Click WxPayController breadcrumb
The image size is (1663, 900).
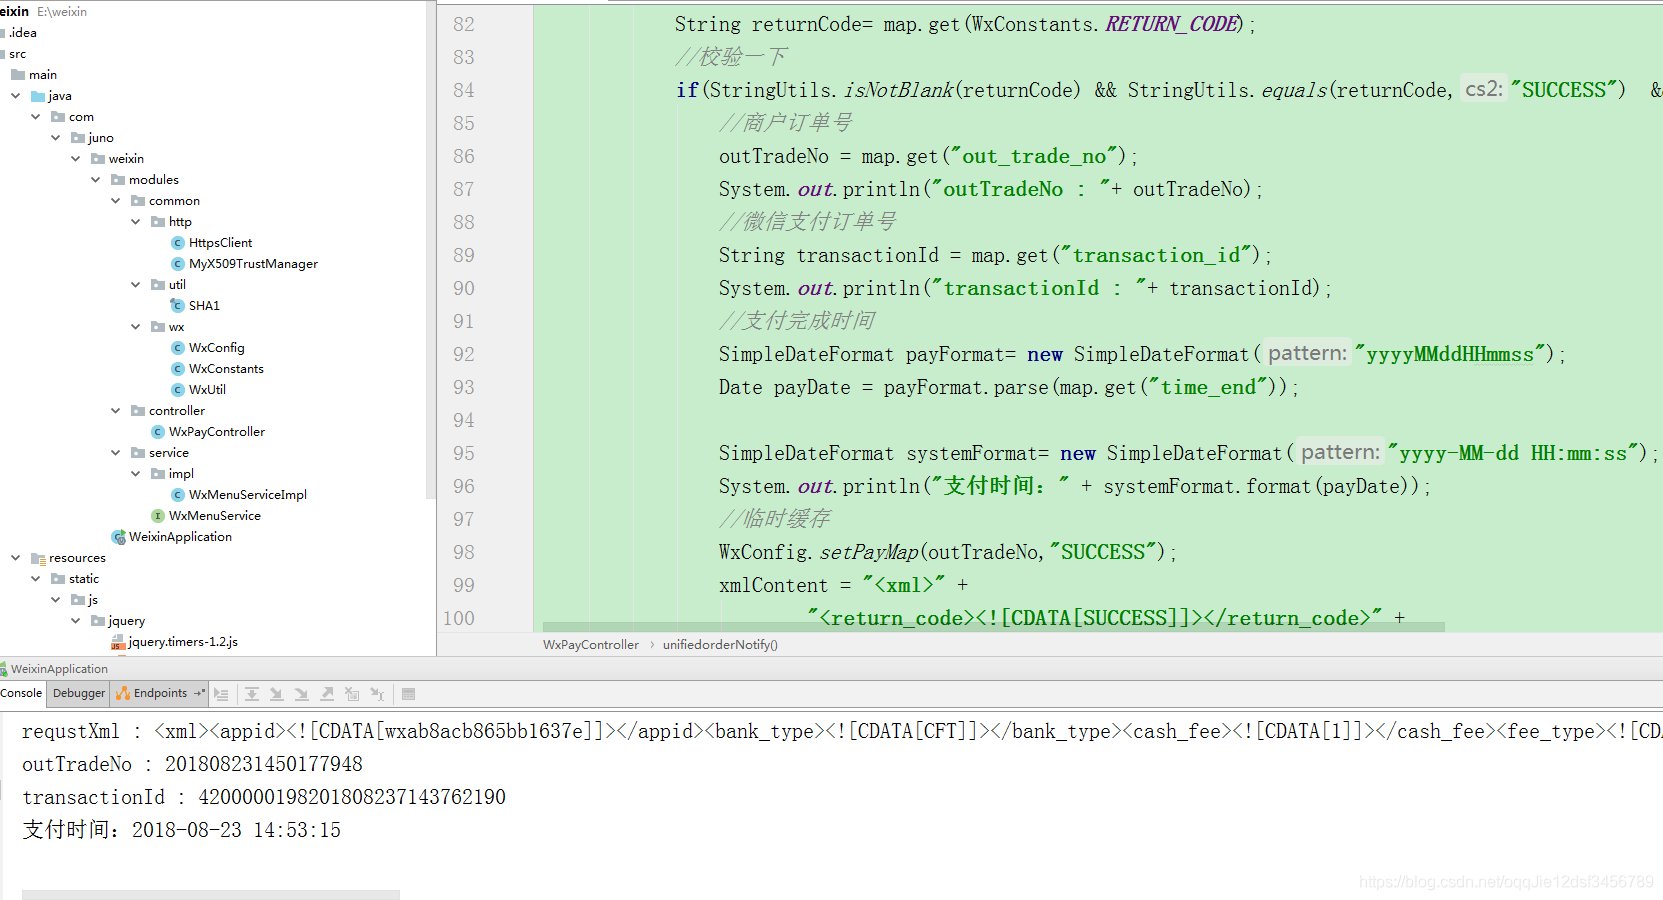pyautogui.click(x=591, y=645)
